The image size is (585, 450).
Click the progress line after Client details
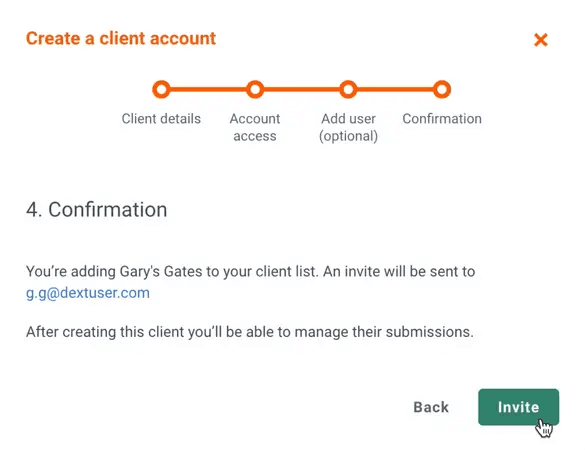pos(208,90)
